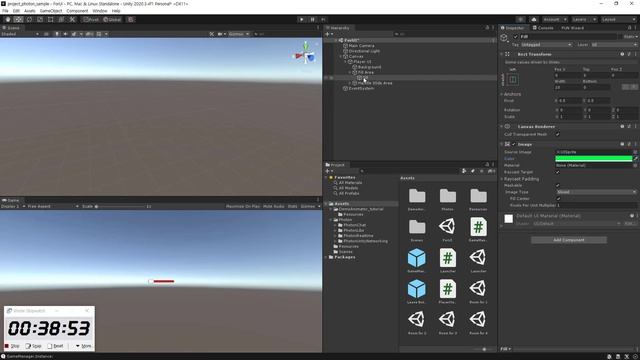Screen dimensions: 640x360
Task: Open the Tag dropdown showing Untagged
Action: click(x=546, y=45)
